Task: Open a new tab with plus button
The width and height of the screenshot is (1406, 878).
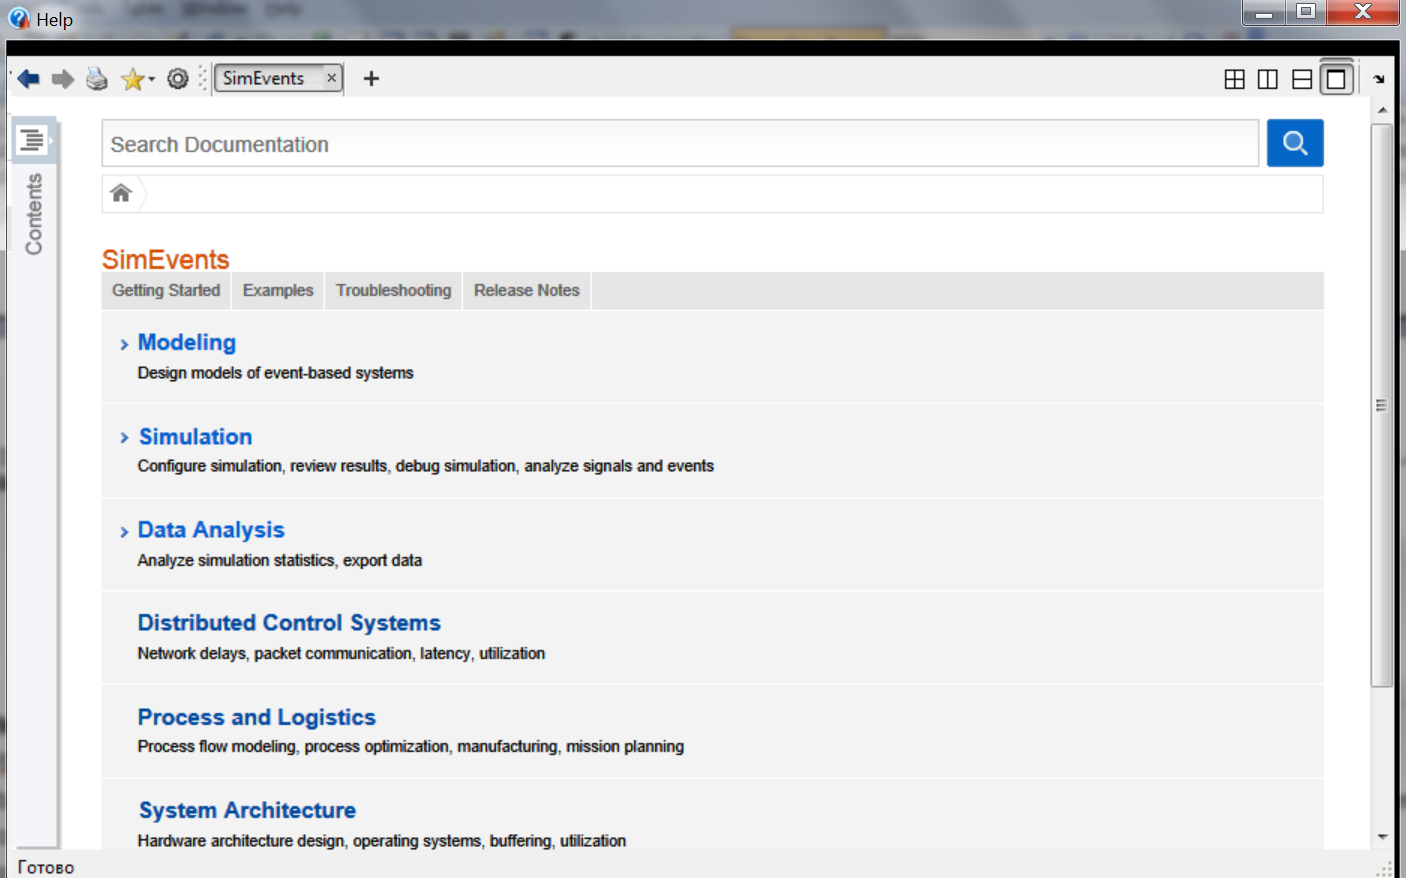Action: point(371,78)
